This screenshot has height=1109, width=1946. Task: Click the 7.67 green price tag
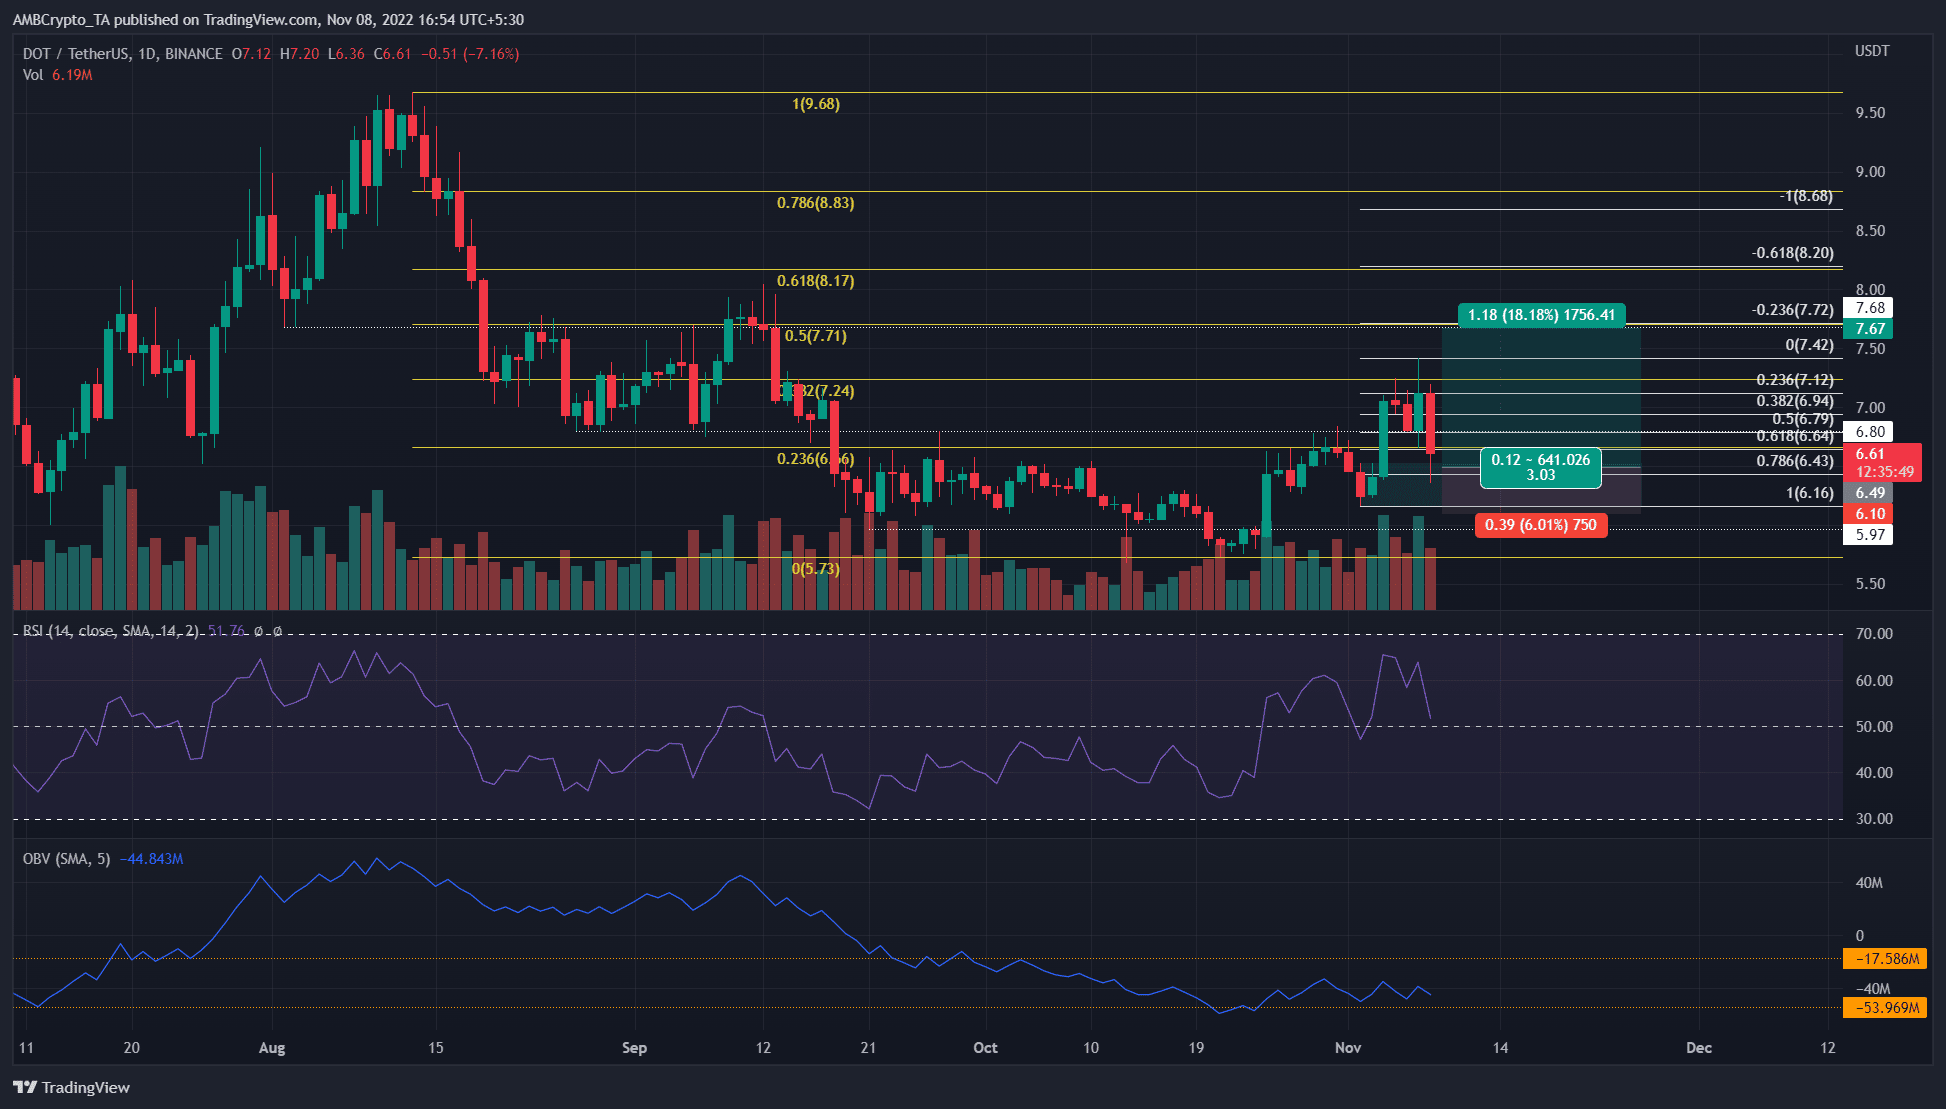(x=1870, y=329)
